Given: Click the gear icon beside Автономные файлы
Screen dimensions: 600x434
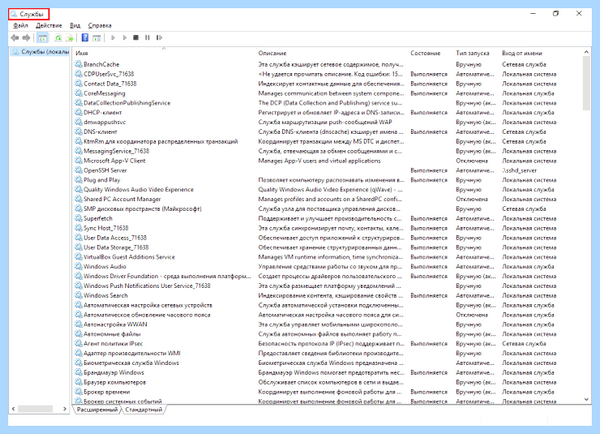Looking at the screenshot, I should pyautogui.click(x=78, y=334).
